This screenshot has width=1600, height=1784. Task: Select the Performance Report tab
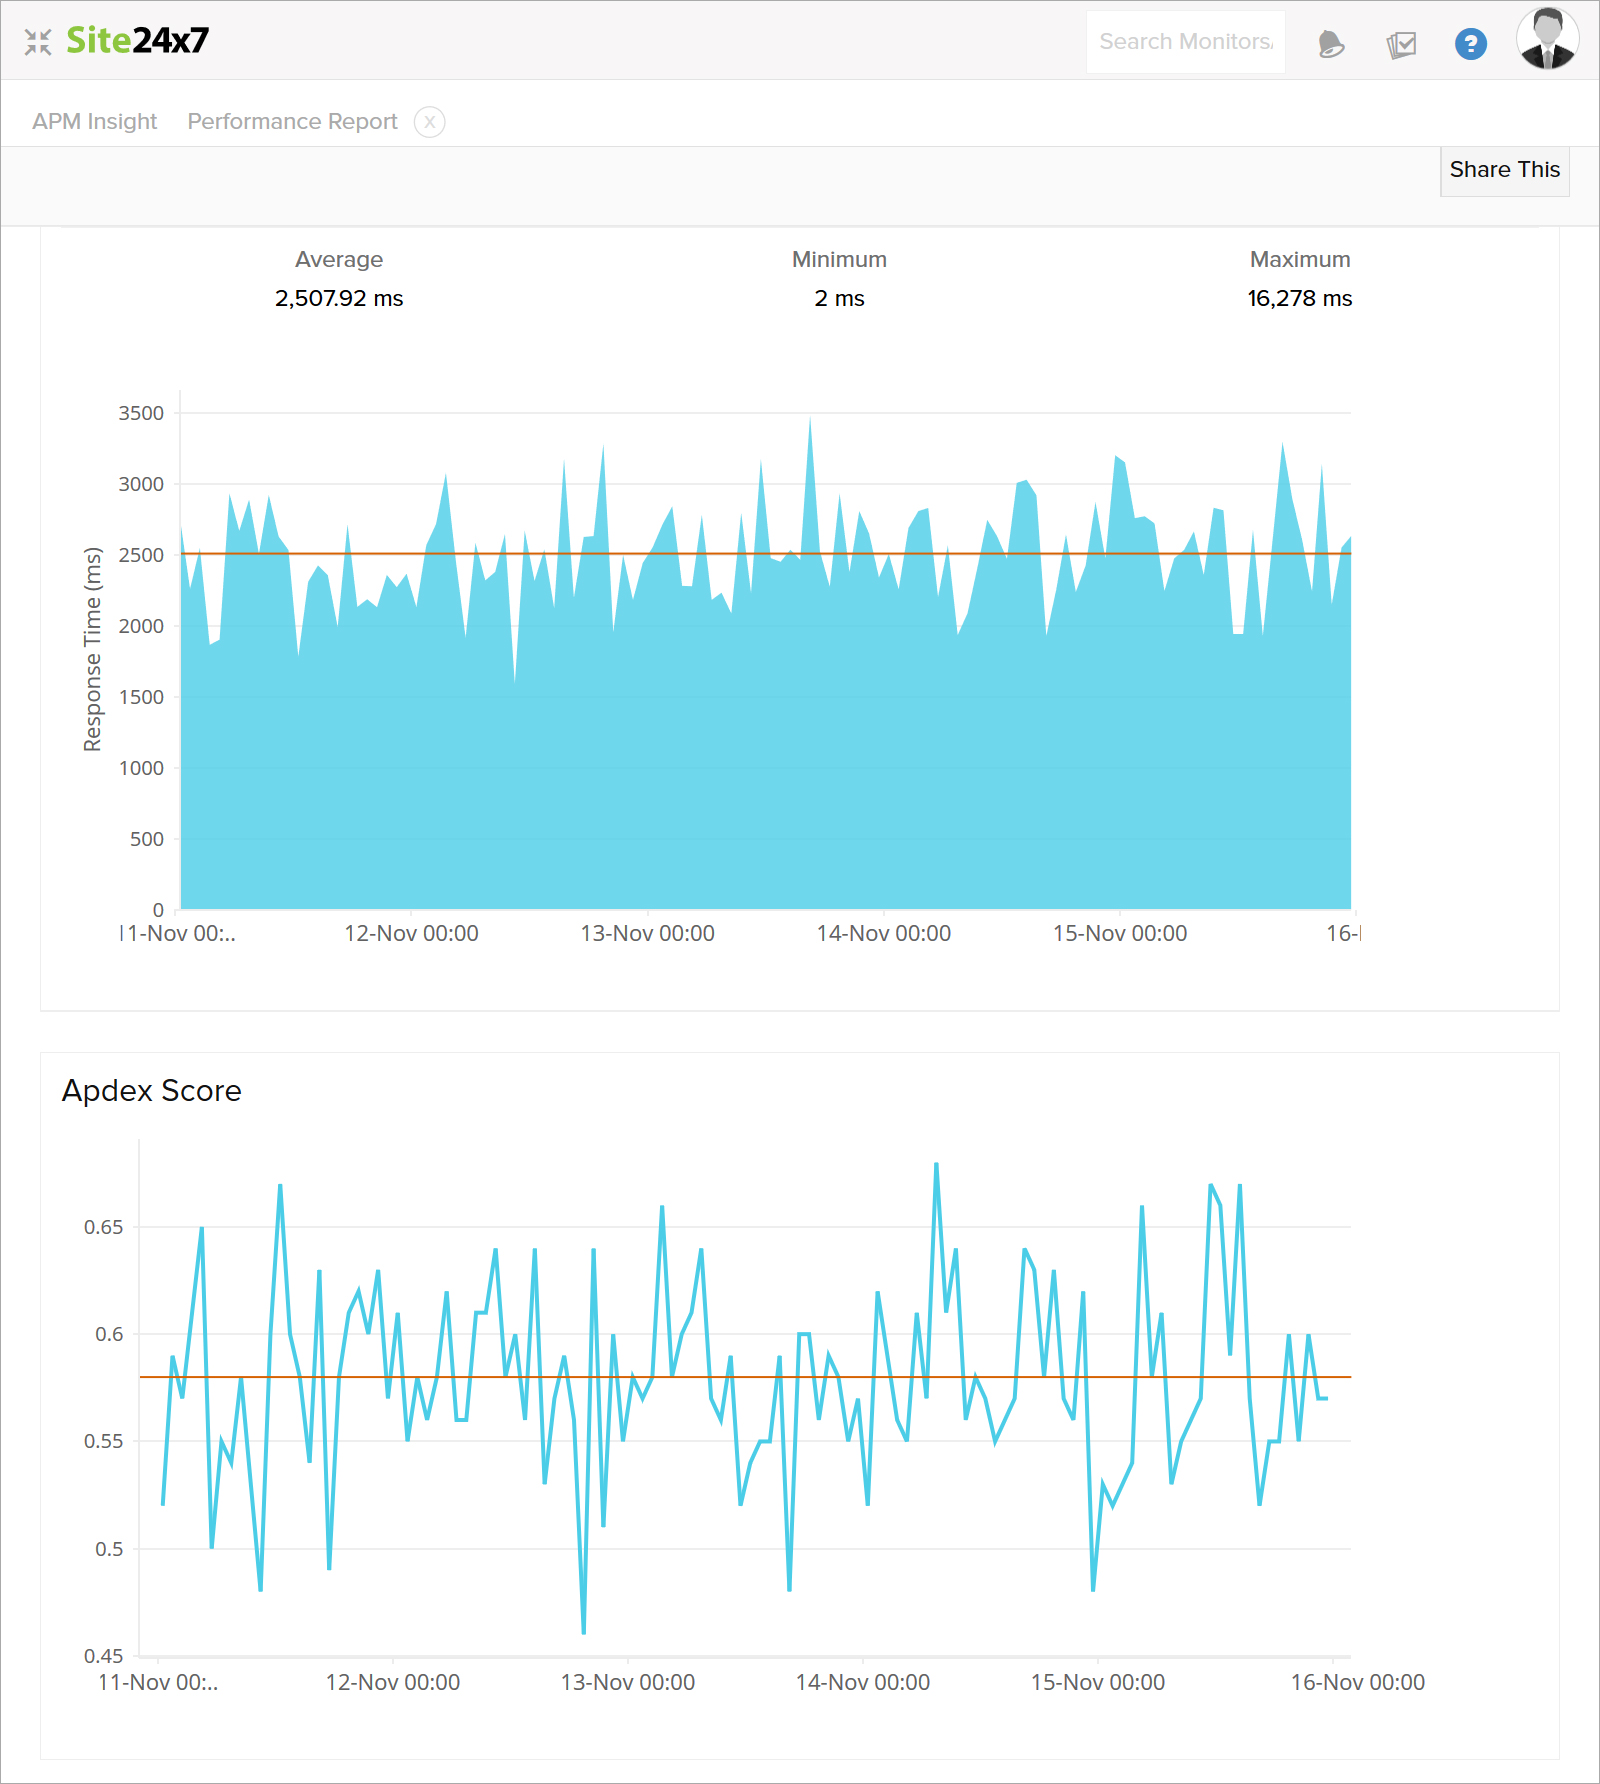point(292,121)
